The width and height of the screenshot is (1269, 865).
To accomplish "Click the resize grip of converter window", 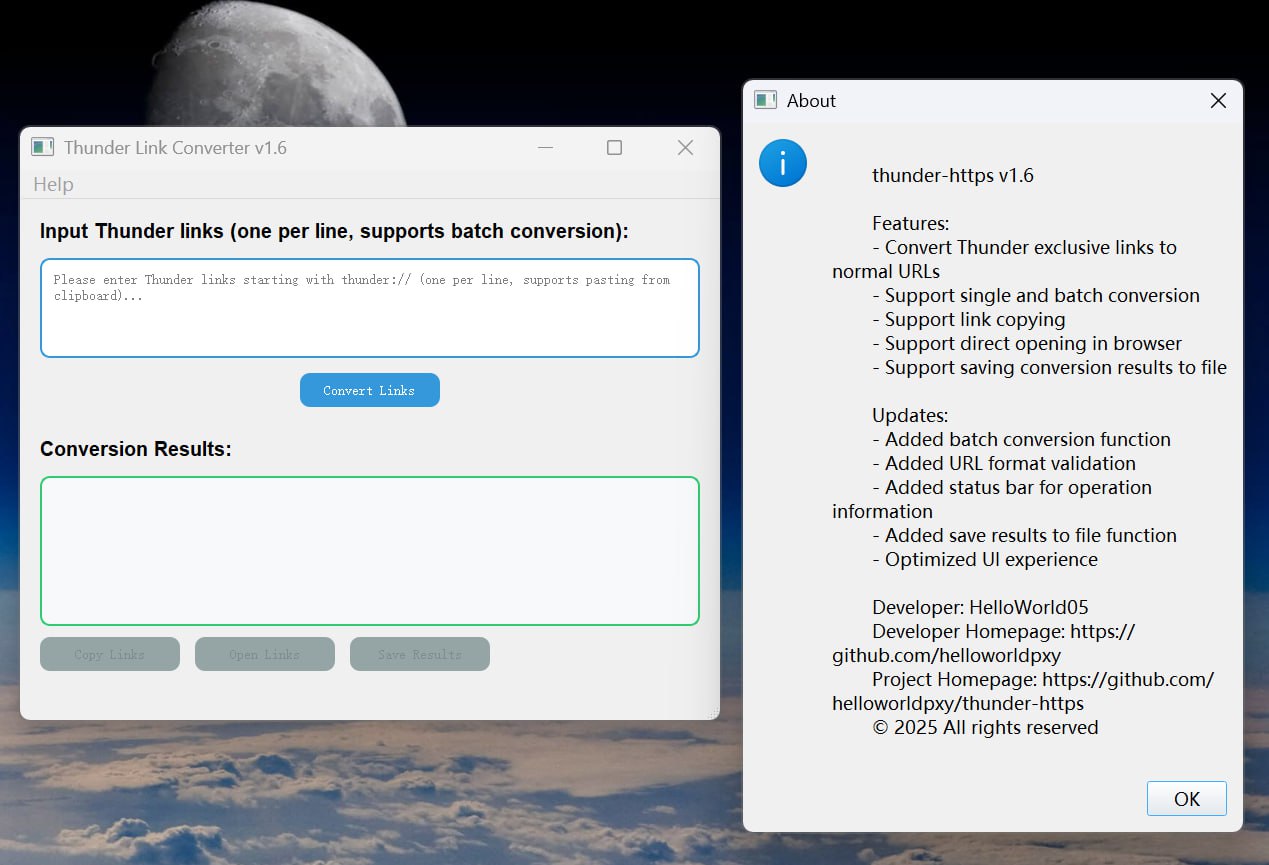I will pos(715,714).
